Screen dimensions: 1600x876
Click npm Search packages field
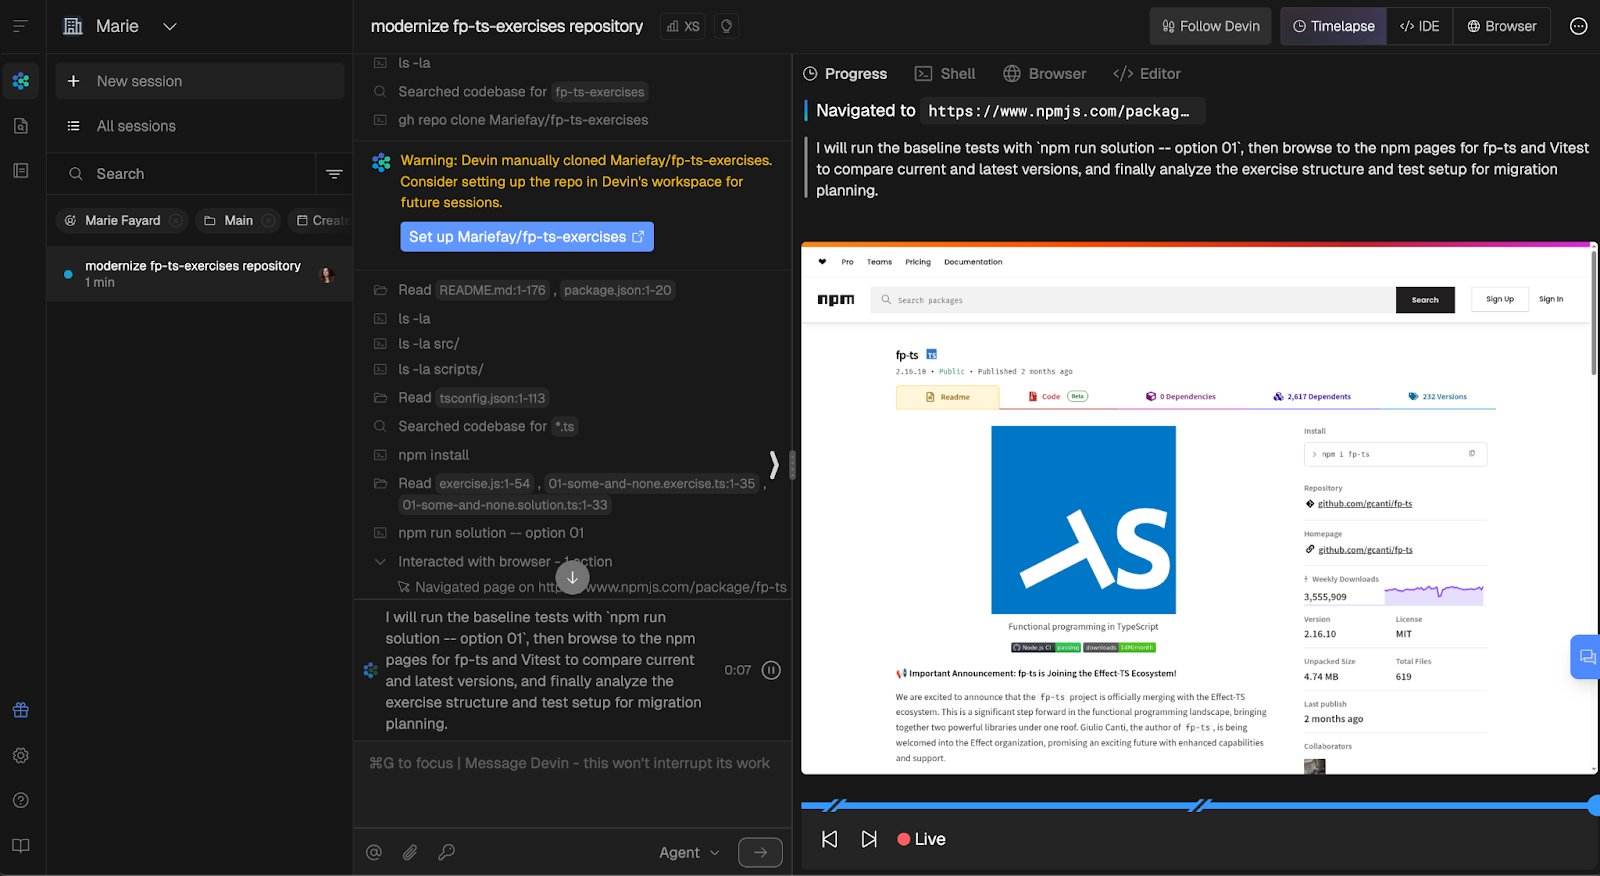[x=1134, y=300]
